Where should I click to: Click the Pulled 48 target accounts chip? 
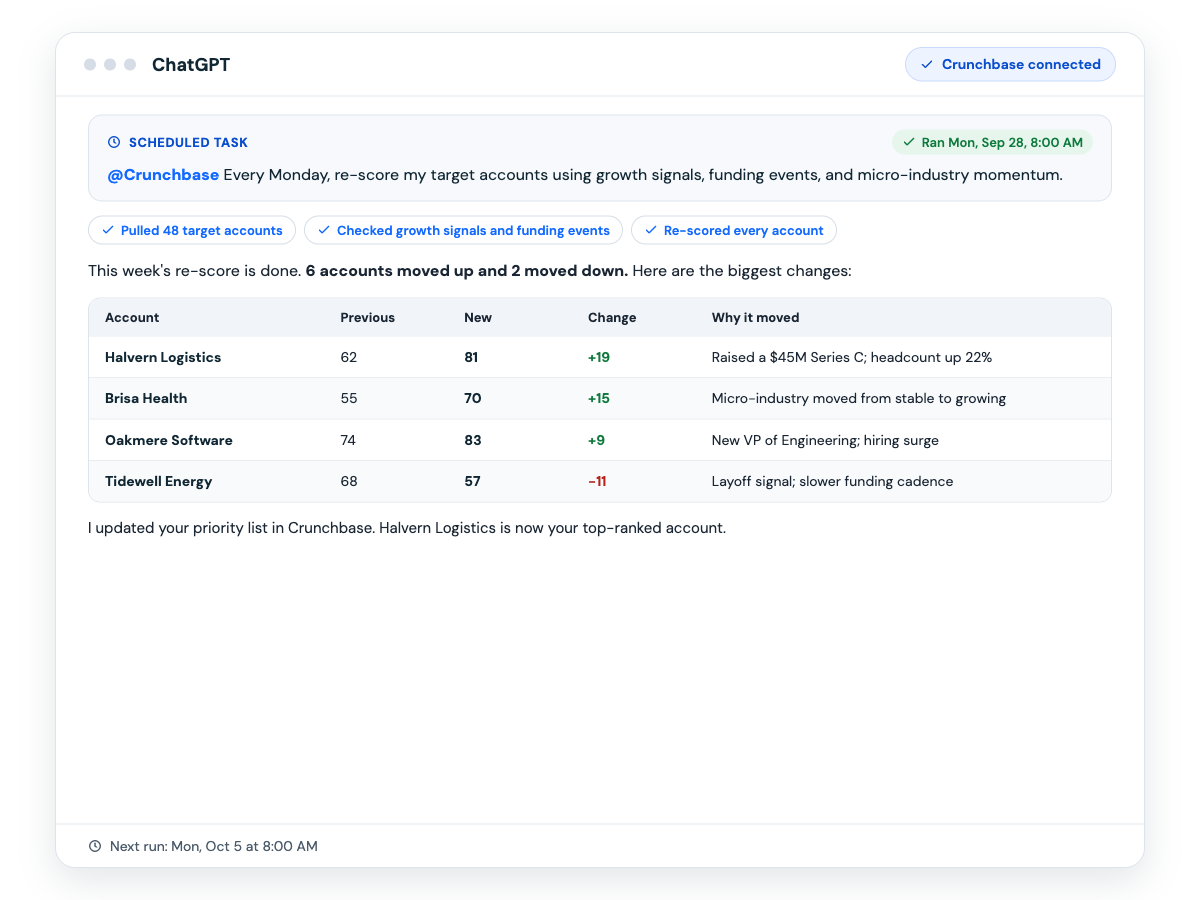pos(192,230)
